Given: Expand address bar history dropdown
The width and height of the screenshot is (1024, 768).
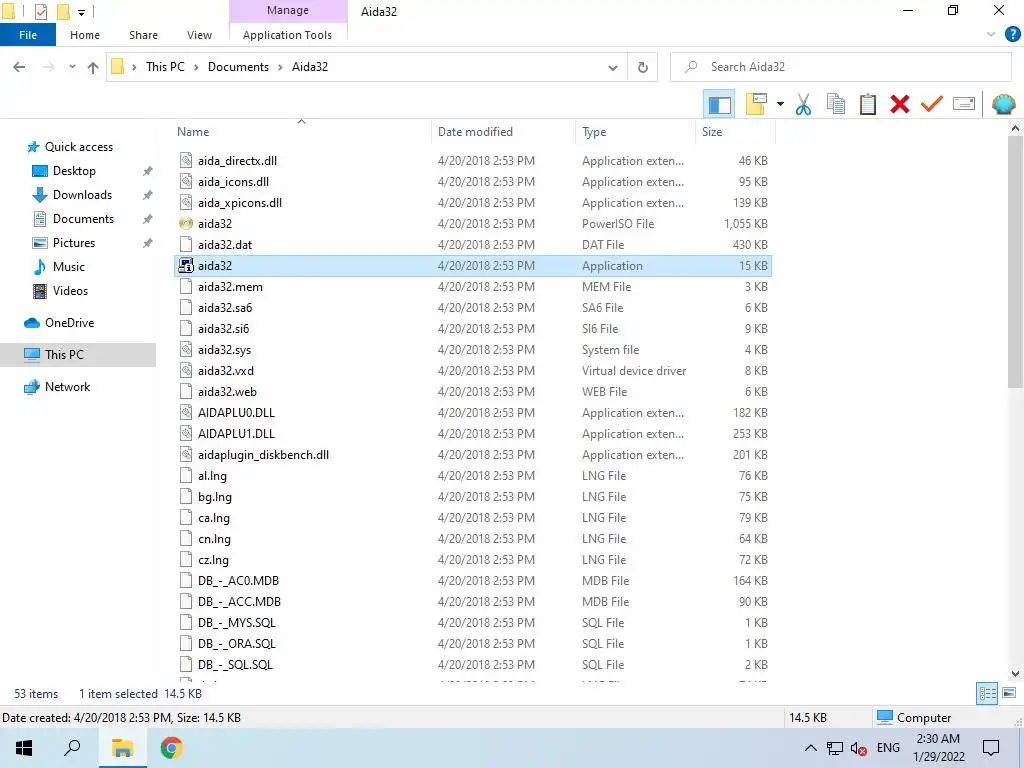Looking at the screenshot, I should point(613,67).
